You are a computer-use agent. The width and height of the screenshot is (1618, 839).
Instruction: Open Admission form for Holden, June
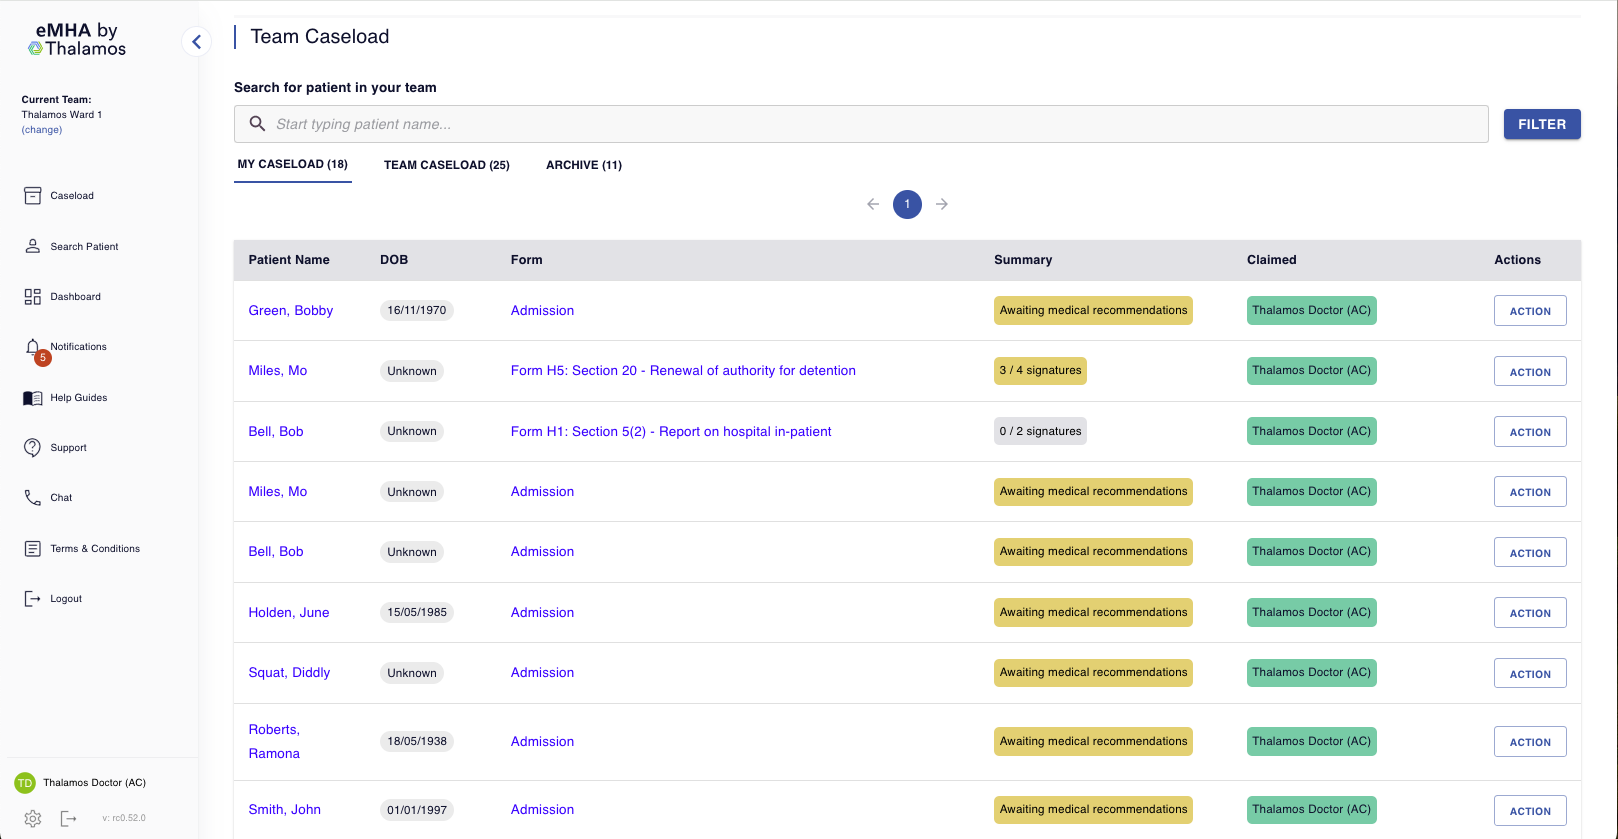click(542, 613)
